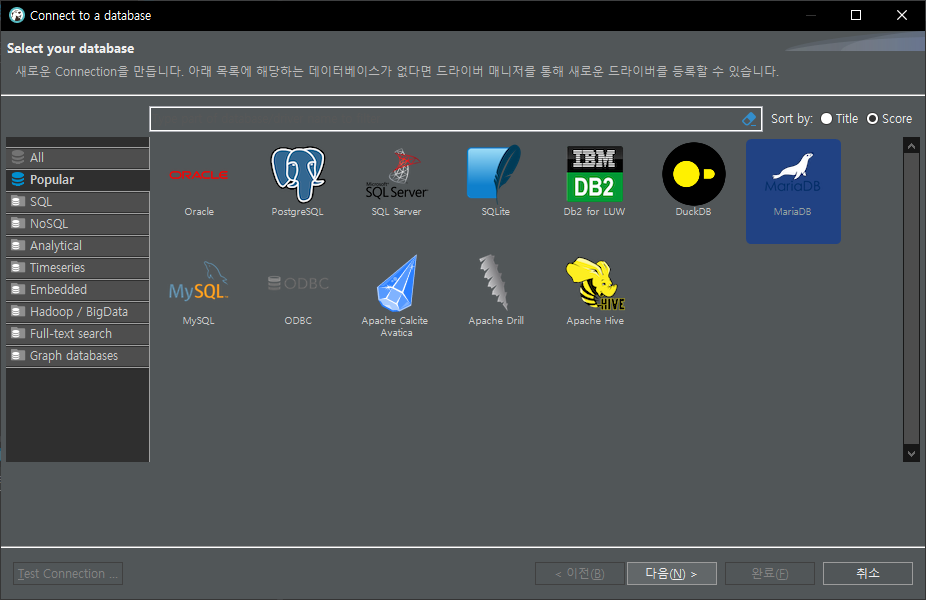
Task: Close the Connect to a database dialog
Action: tap(901, 15)
